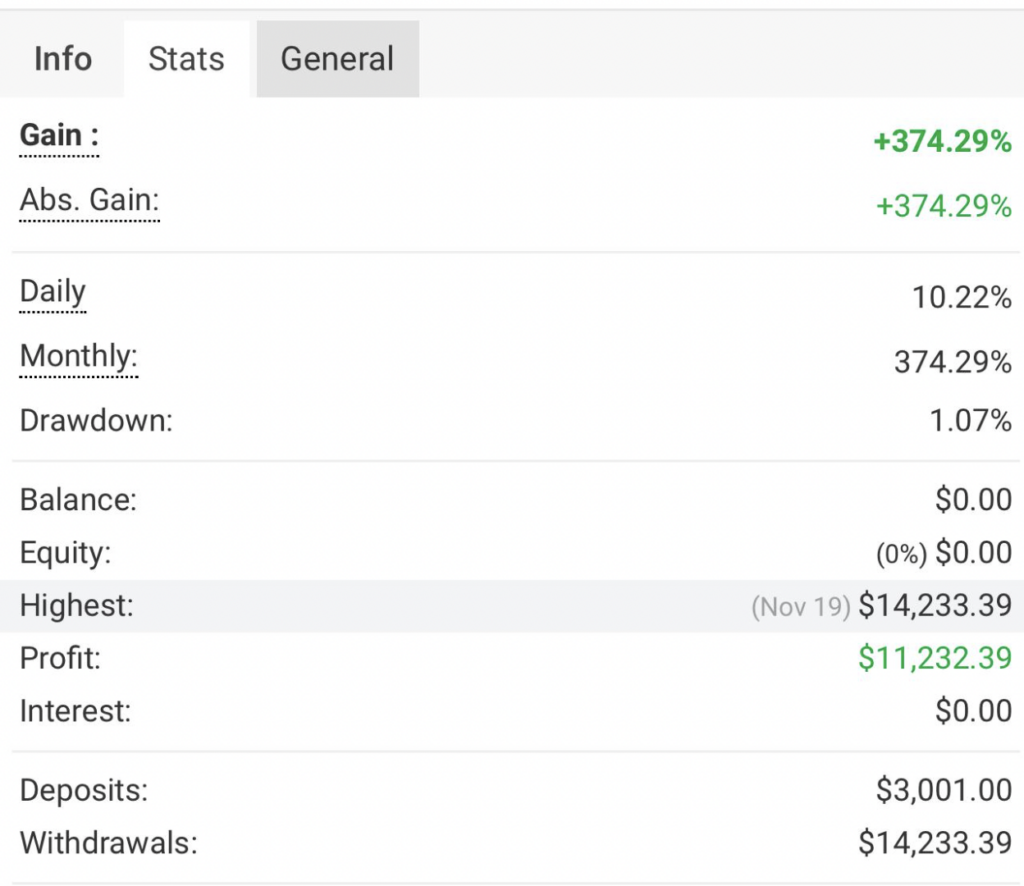Click the Drawdown label
The width and height of the screenshot is (1024, 886).
tap(96, 420)
